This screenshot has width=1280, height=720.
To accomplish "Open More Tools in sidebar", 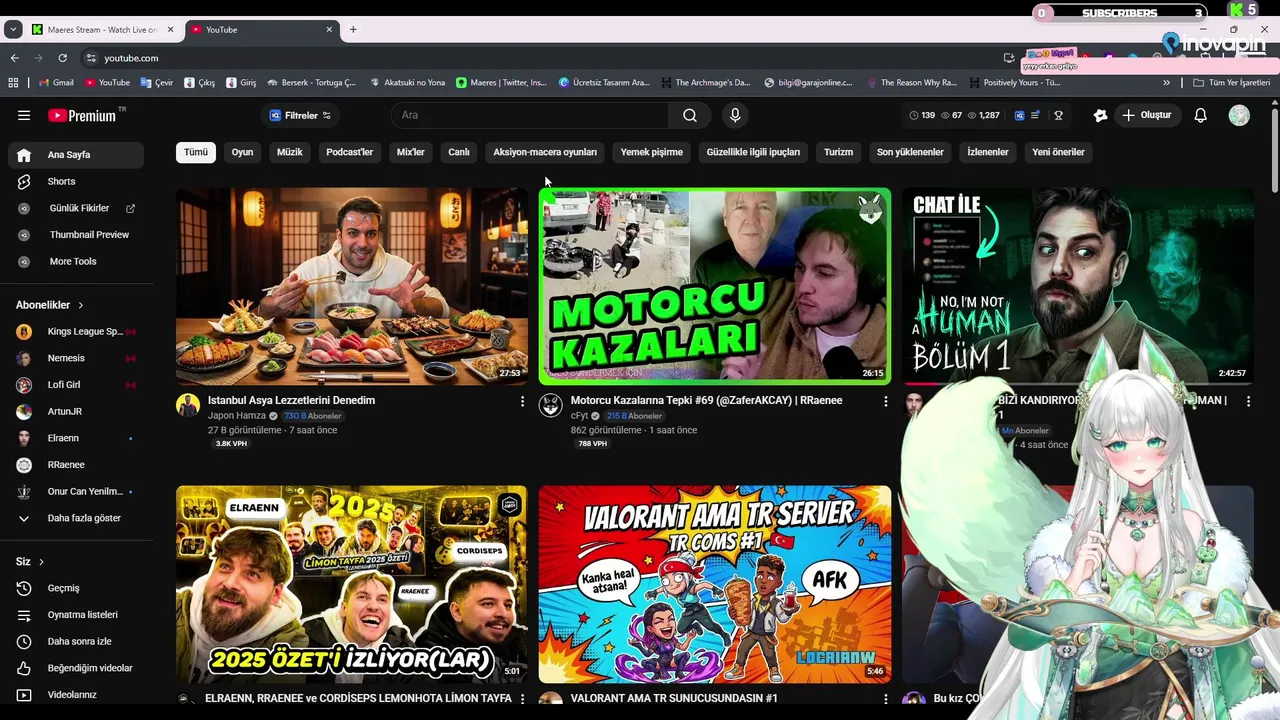I will tap(76, 261).
